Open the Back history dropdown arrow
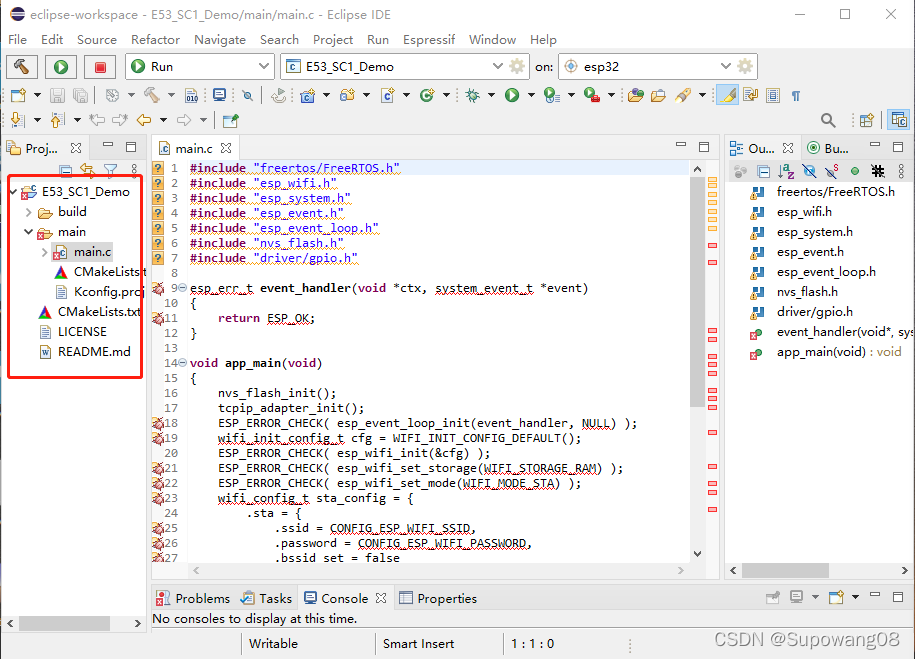 click(x=163, y=120)
